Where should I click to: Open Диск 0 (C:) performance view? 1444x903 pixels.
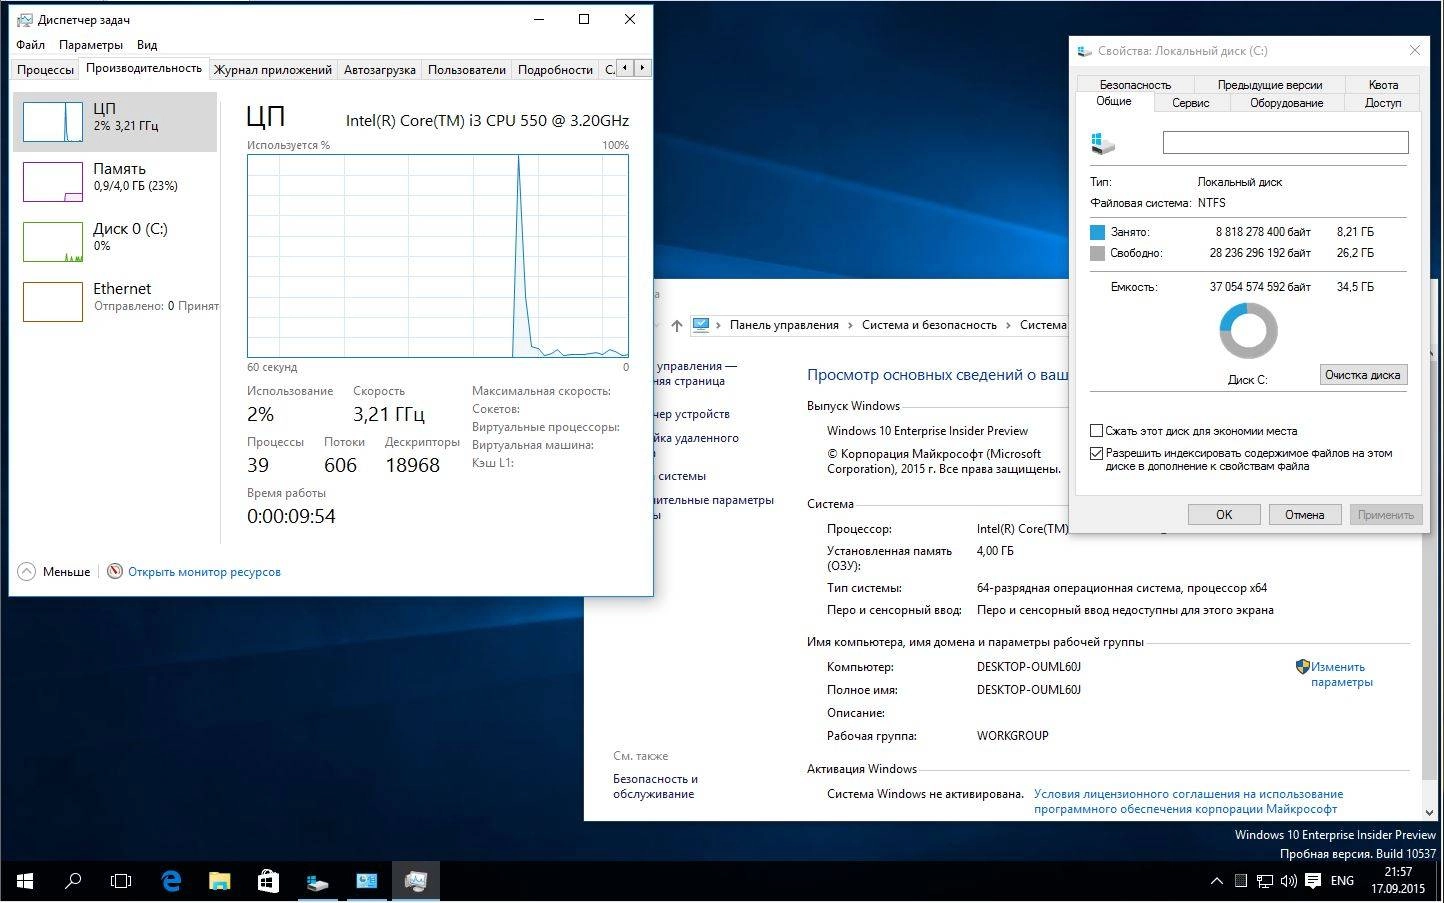coord(115,242)
